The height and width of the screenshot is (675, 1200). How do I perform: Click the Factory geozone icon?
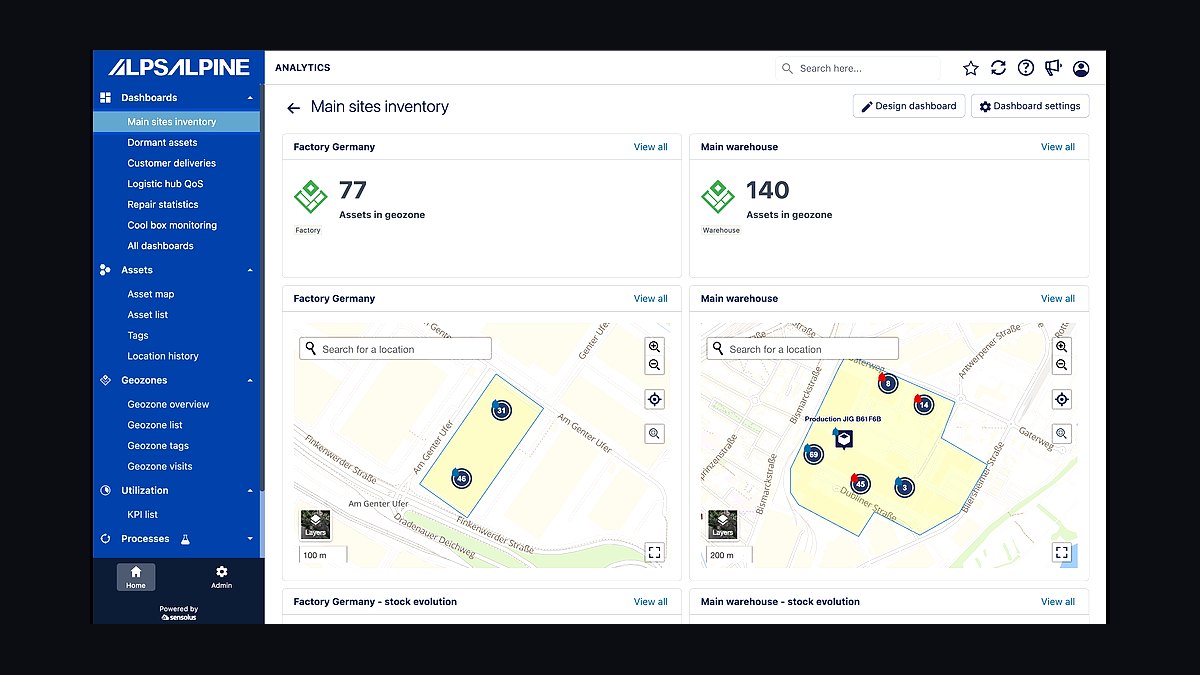point(310,196)
